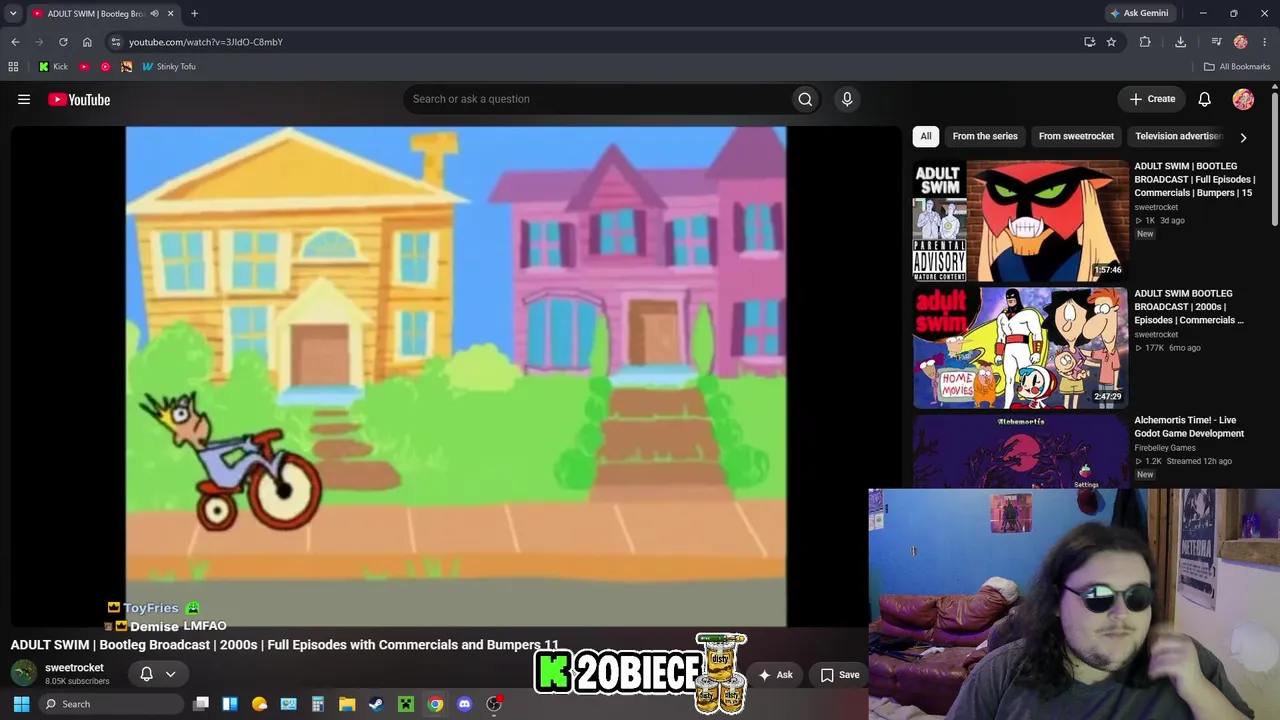Switch to Chrome on the taskbar
1280x720 pixels.
435,704
